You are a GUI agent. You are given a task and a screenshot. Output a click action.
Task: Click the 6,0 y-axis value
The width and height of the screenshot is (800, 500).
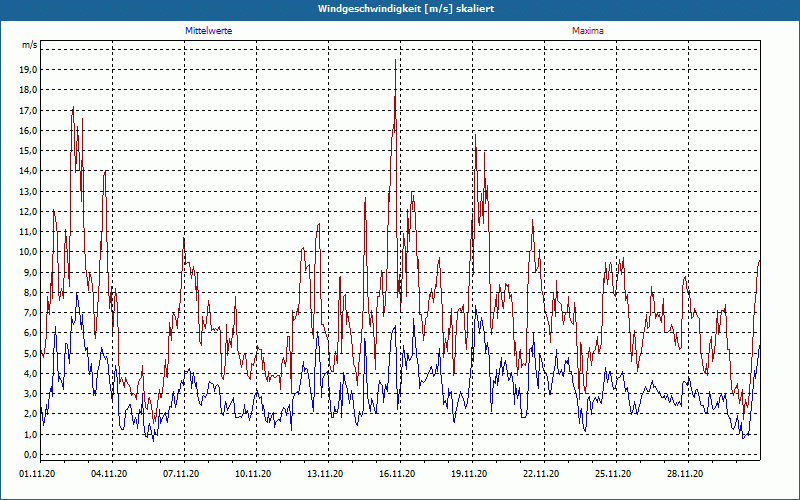pos(30,333)
